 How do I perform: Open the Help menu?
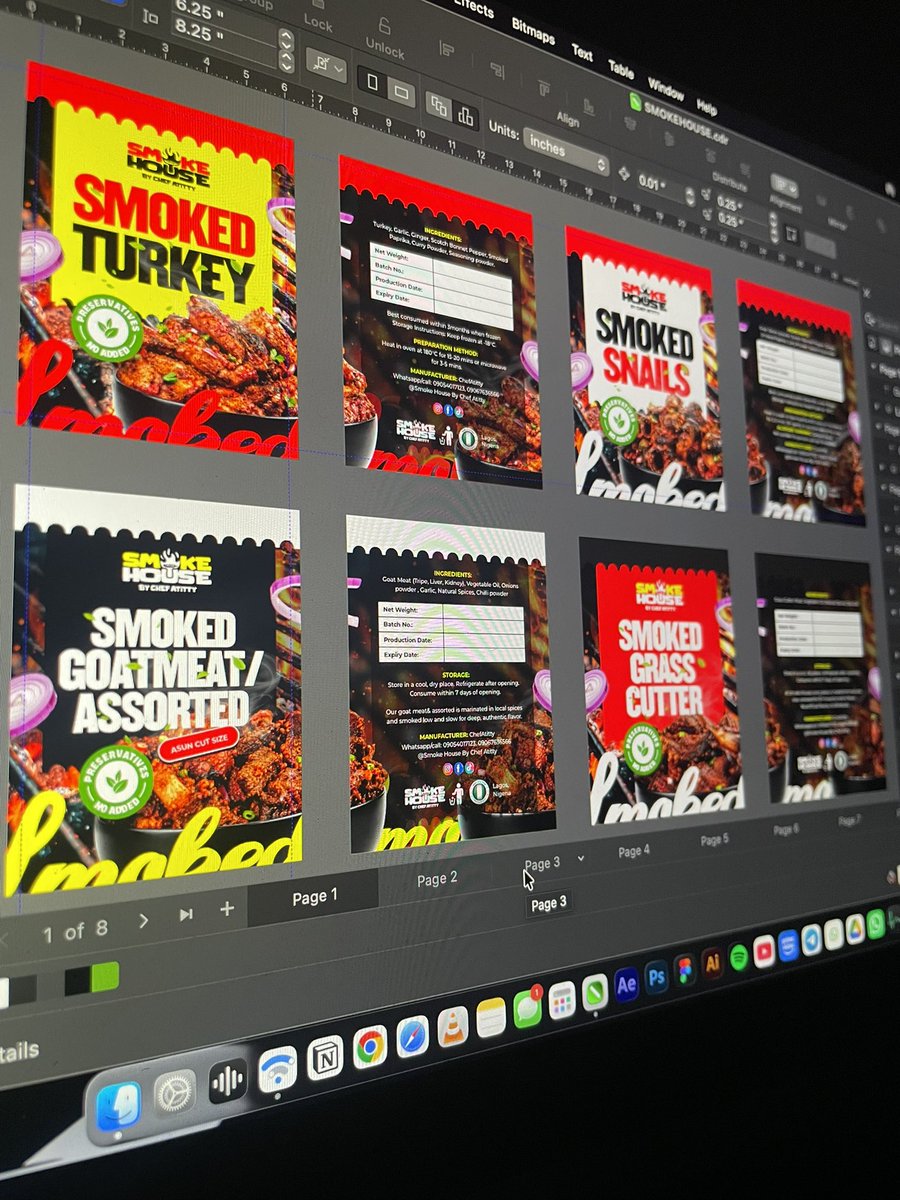(x=707, y=107)
